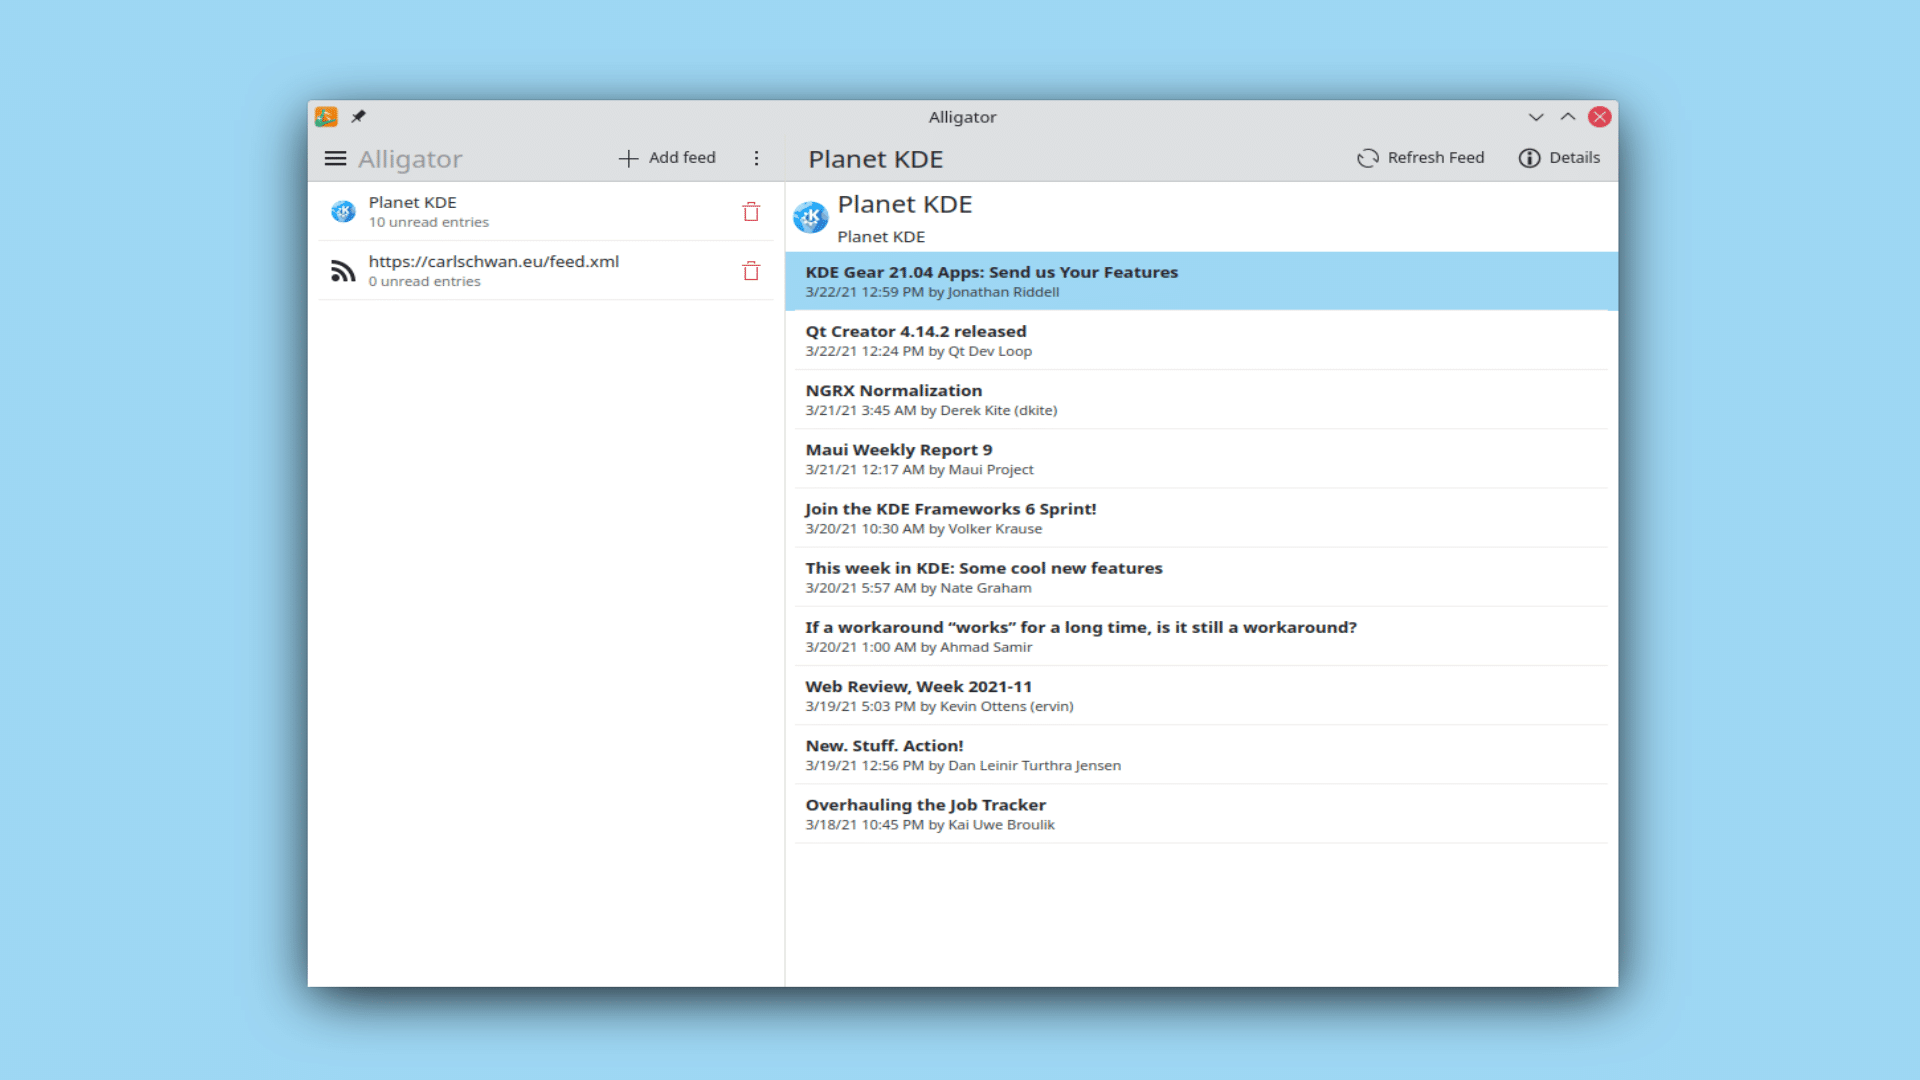Image resolution: width=1920 pixels, height=1080 pixels.
Task: Open the workaround article entry
Action: coord(1201,636)
